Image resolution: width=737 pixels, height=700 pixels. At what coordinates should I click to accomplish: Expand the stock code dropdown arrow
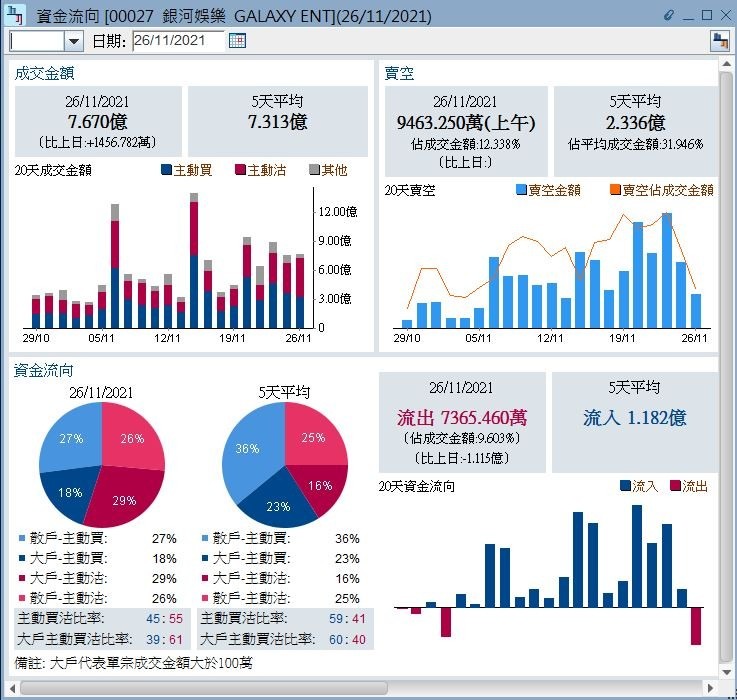click(74, 41)
